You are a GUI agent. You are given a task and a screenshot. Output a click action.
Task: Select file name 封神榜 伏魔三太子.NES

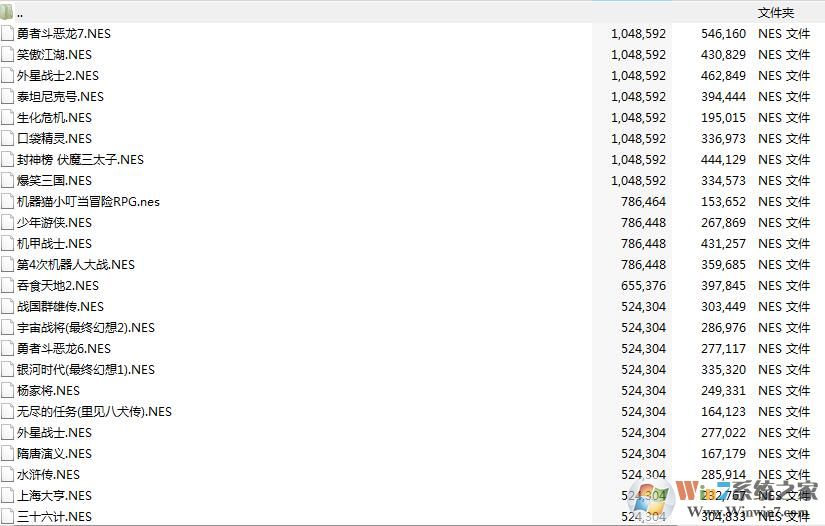[x=81, y=160]
